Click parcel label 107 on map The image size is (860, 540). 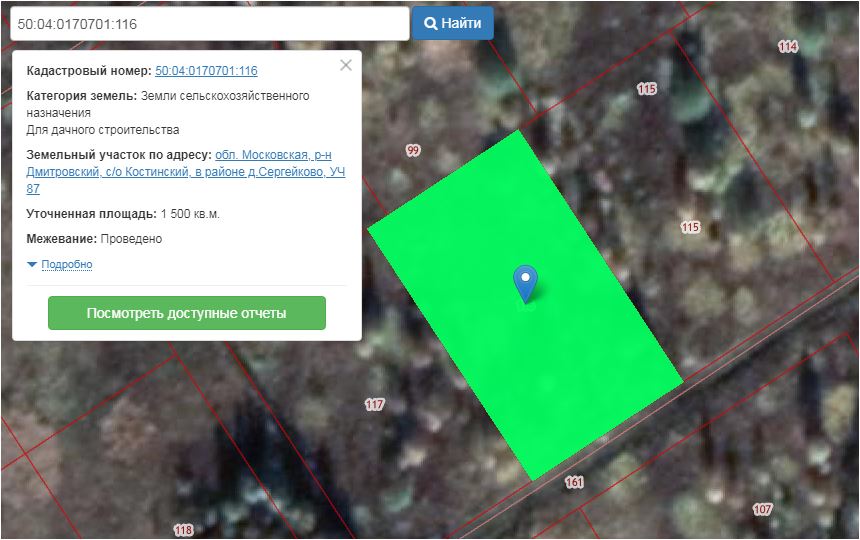762,509
